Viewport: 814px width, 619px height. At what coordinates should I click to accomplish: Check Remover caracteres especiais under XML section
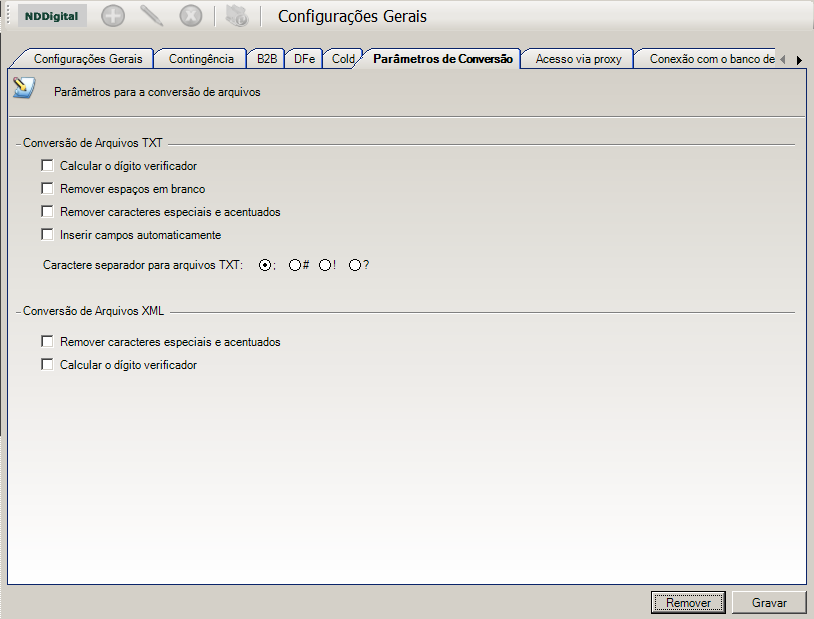(47, 342)
